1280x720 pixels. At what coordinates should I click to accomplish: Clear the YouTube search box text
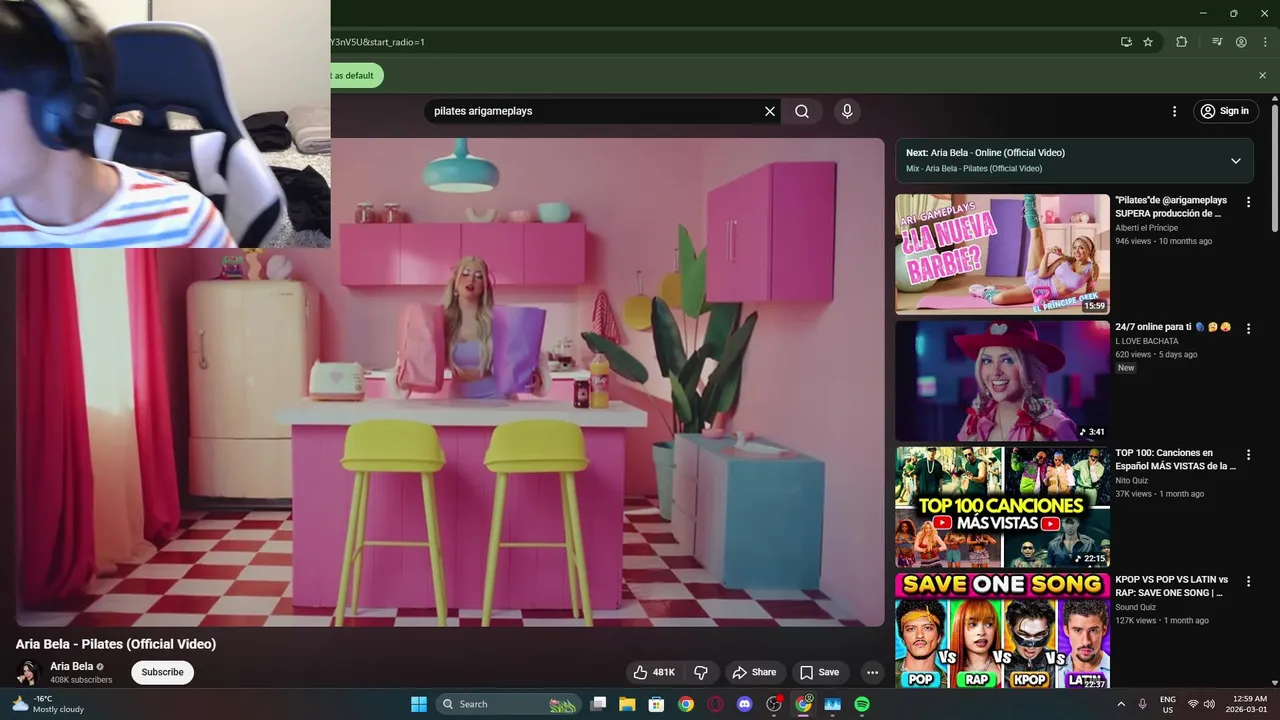click(x=770, y=111)
